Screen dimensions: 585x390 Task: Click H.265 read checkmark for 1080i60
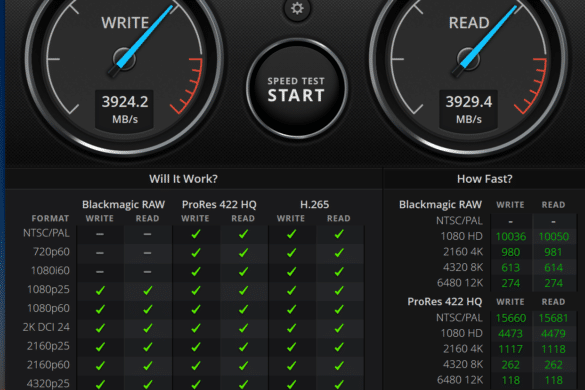339,271
